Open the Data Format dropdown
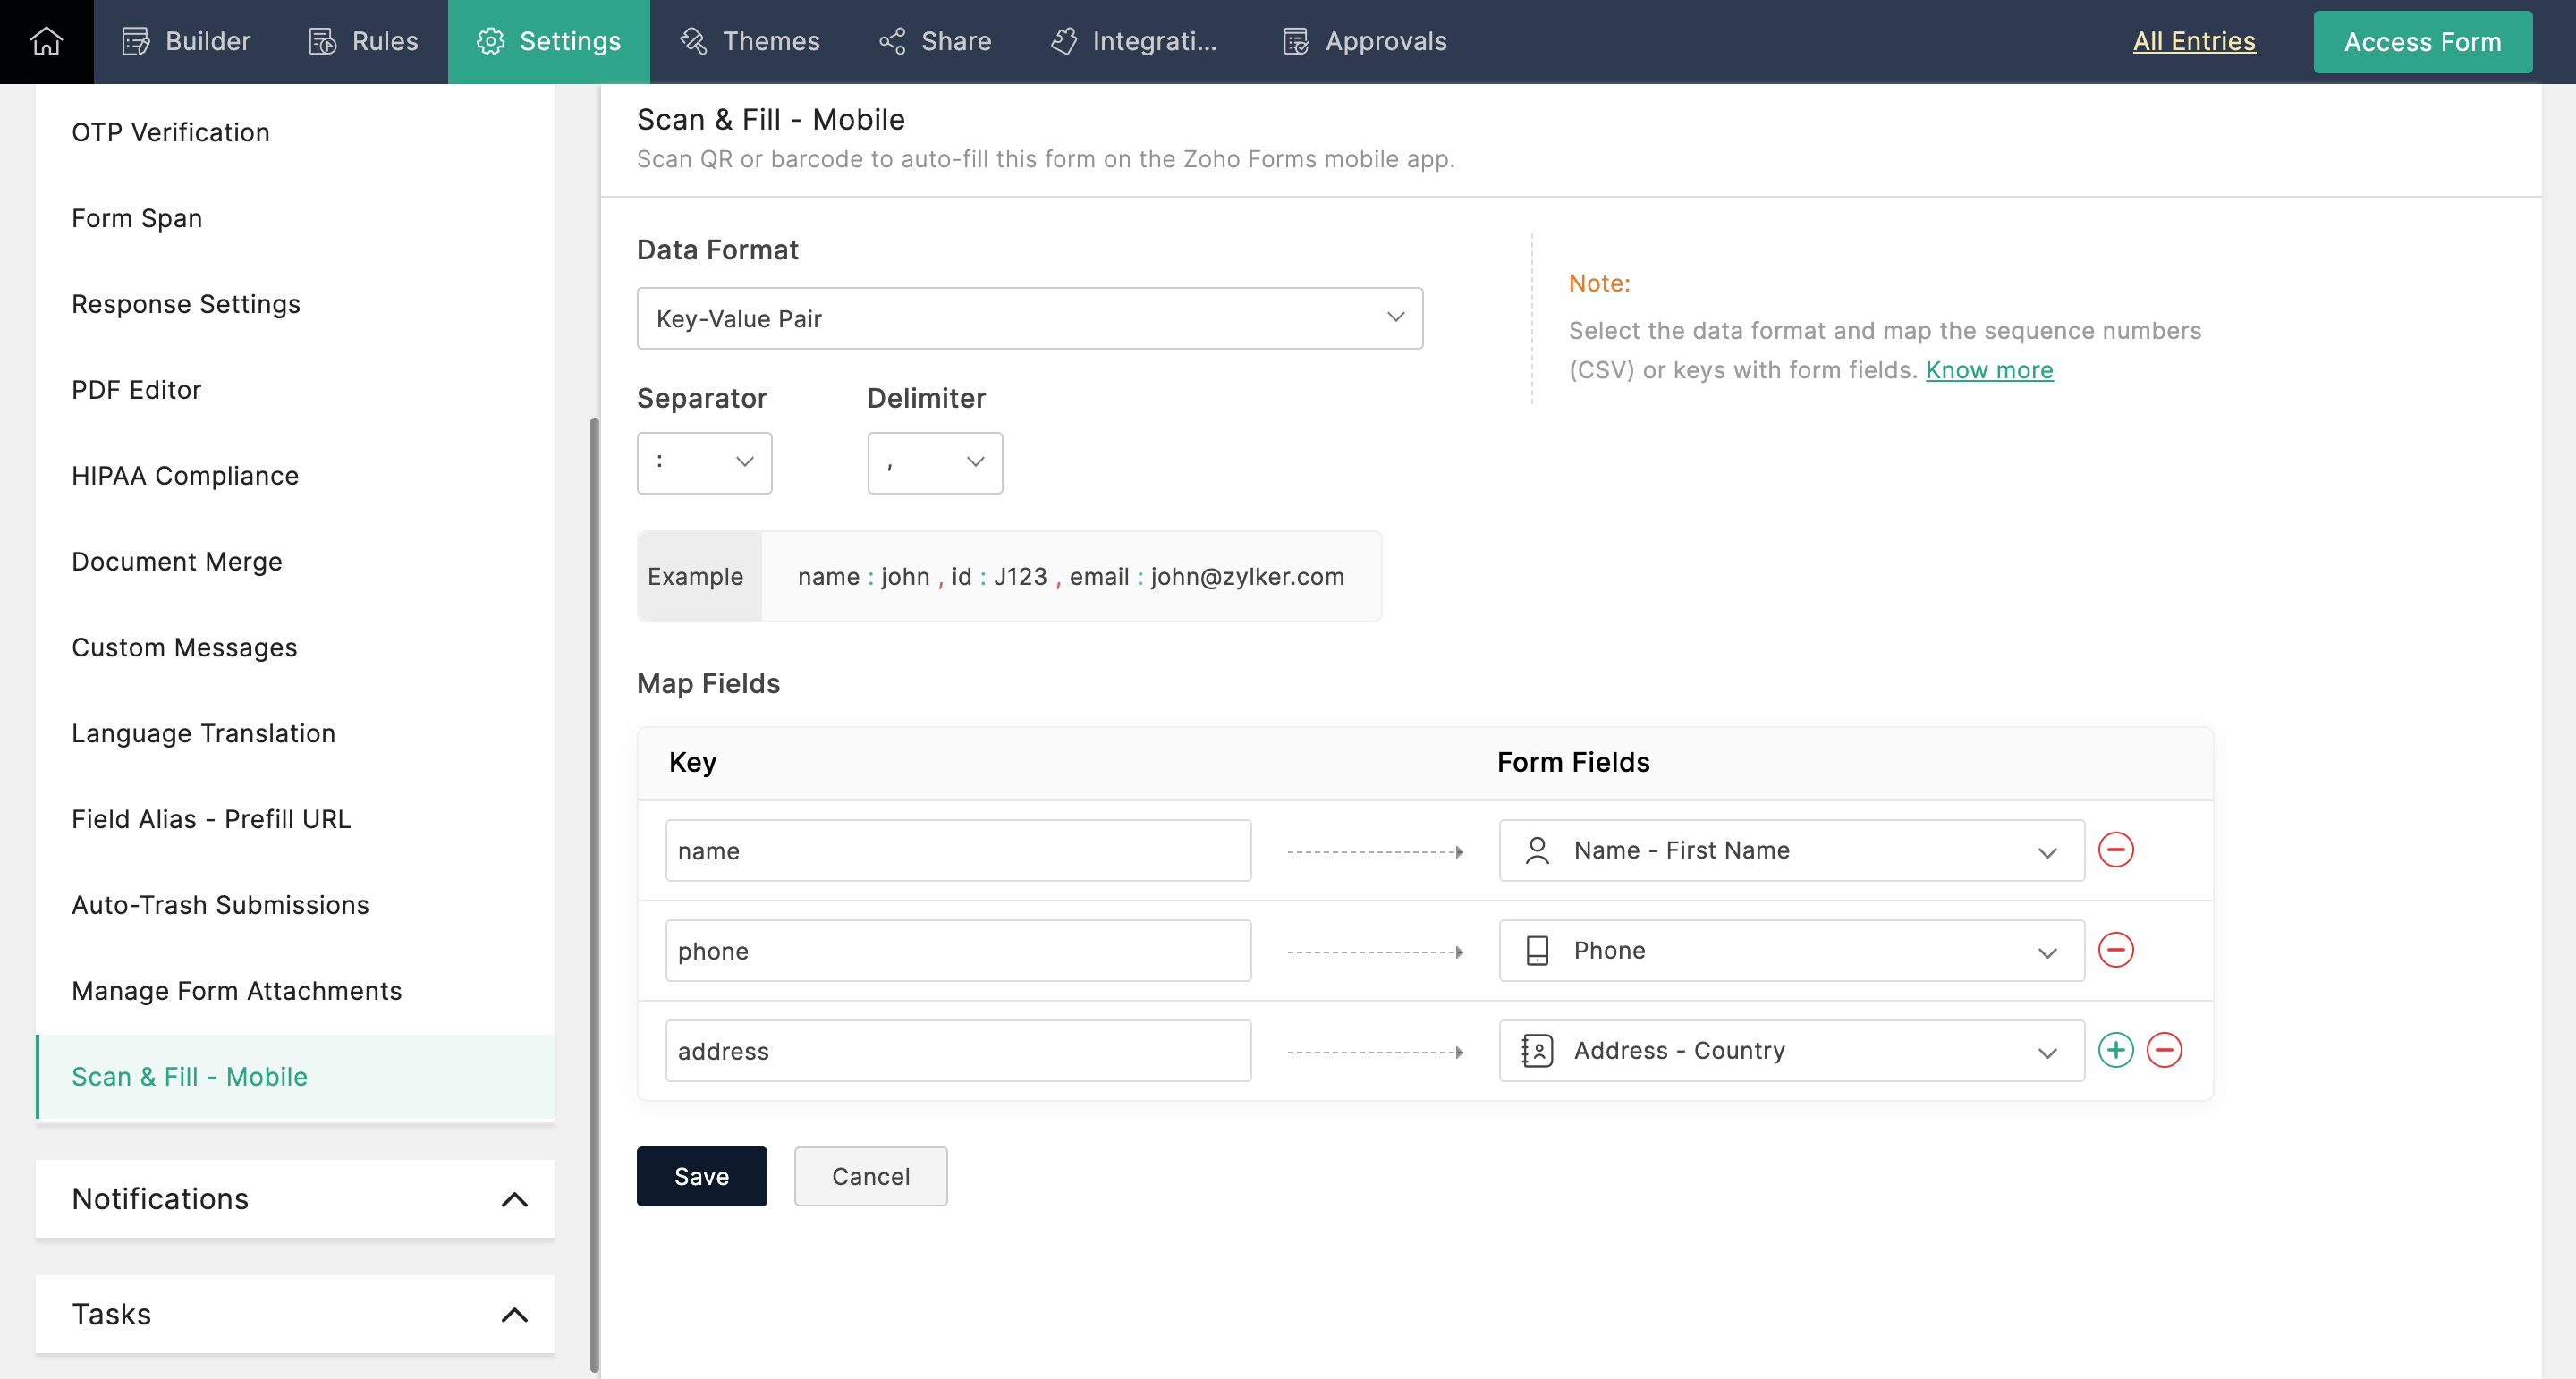This screenshot has height=1379, width=2576. (1029, 318)
